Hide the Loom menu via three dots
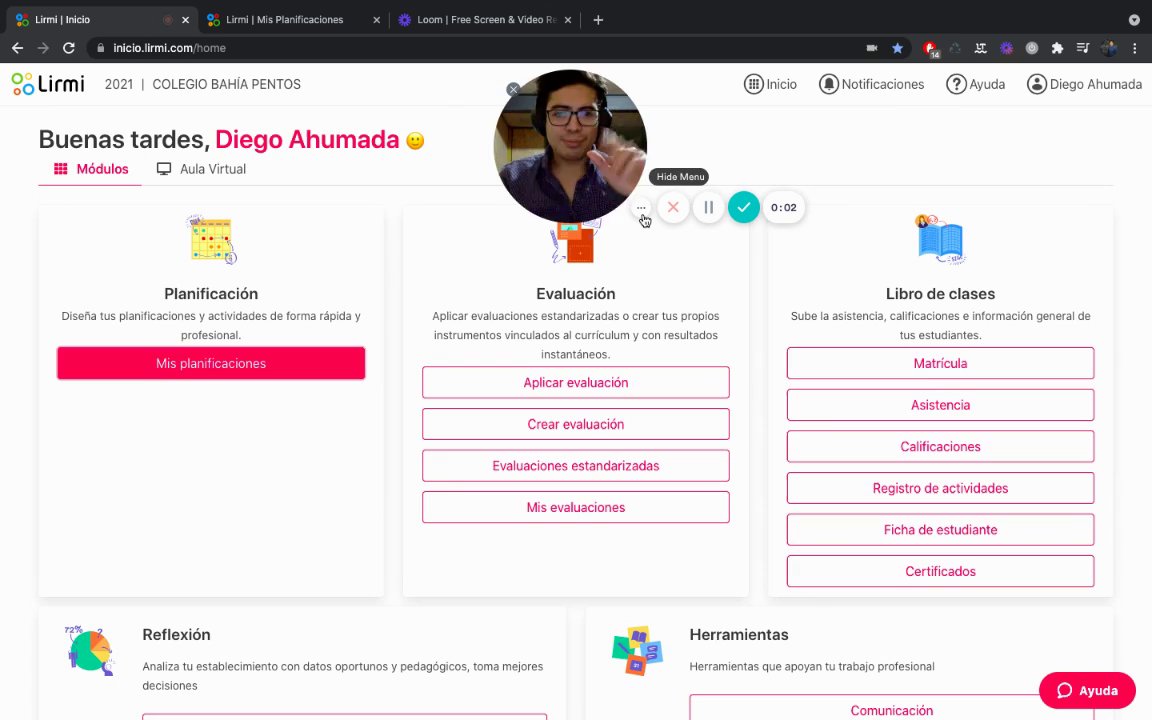 coord(641,208)
